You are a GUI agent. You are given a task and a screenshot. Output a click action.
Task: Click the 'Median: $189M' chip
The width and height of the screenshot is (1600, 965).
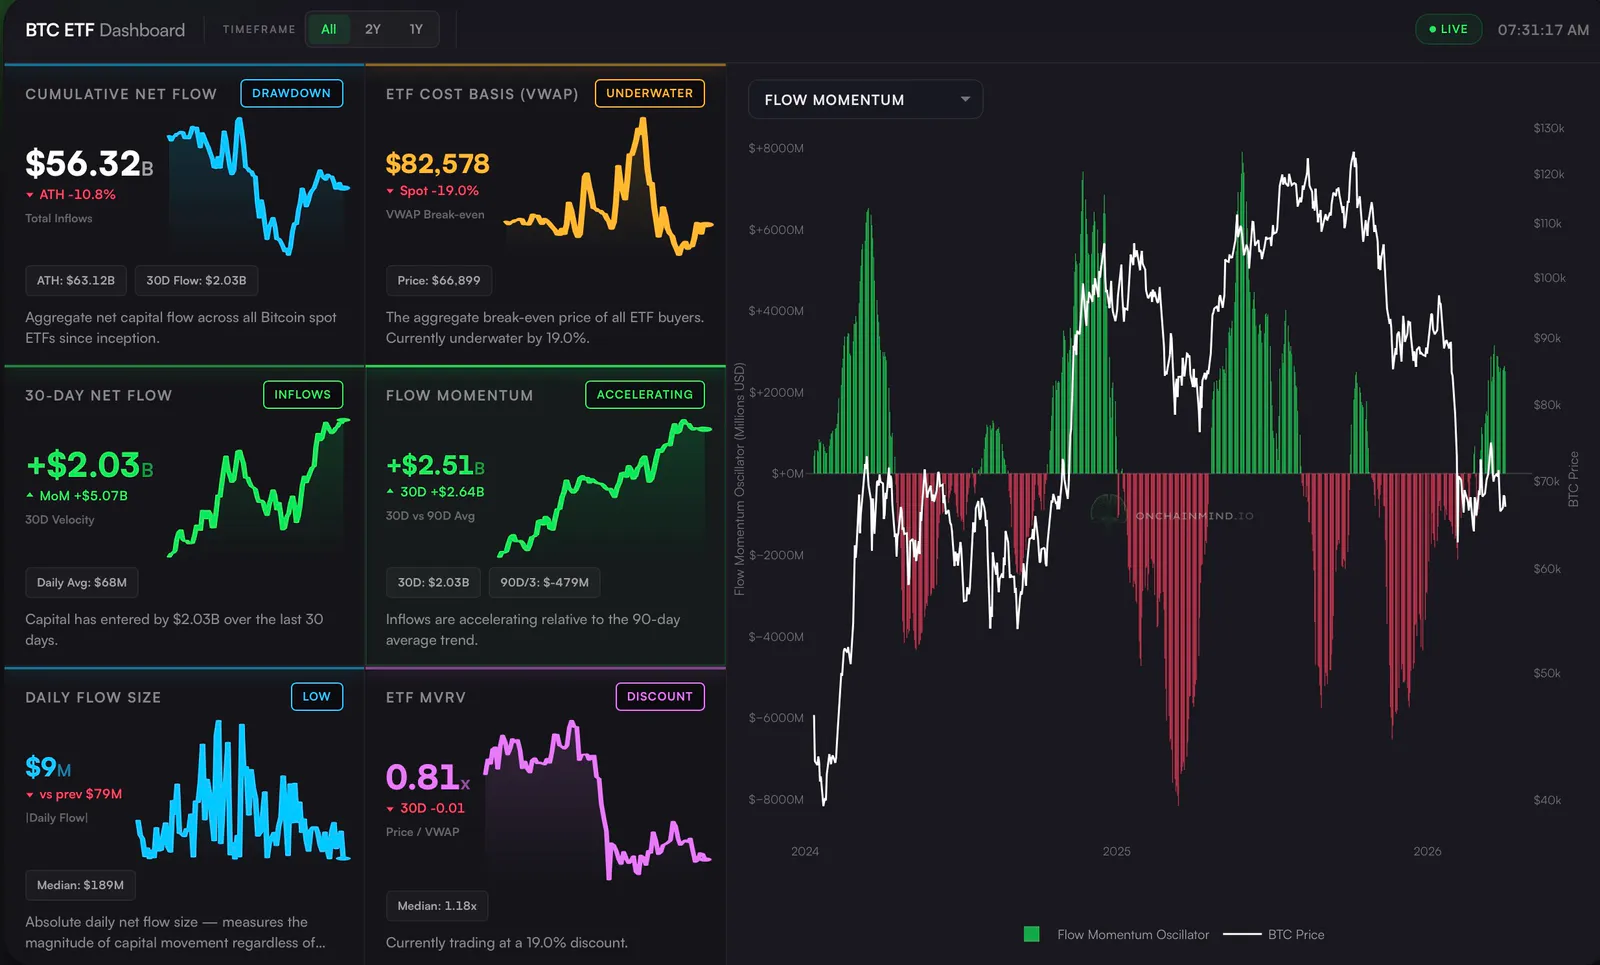pos(80,886)
